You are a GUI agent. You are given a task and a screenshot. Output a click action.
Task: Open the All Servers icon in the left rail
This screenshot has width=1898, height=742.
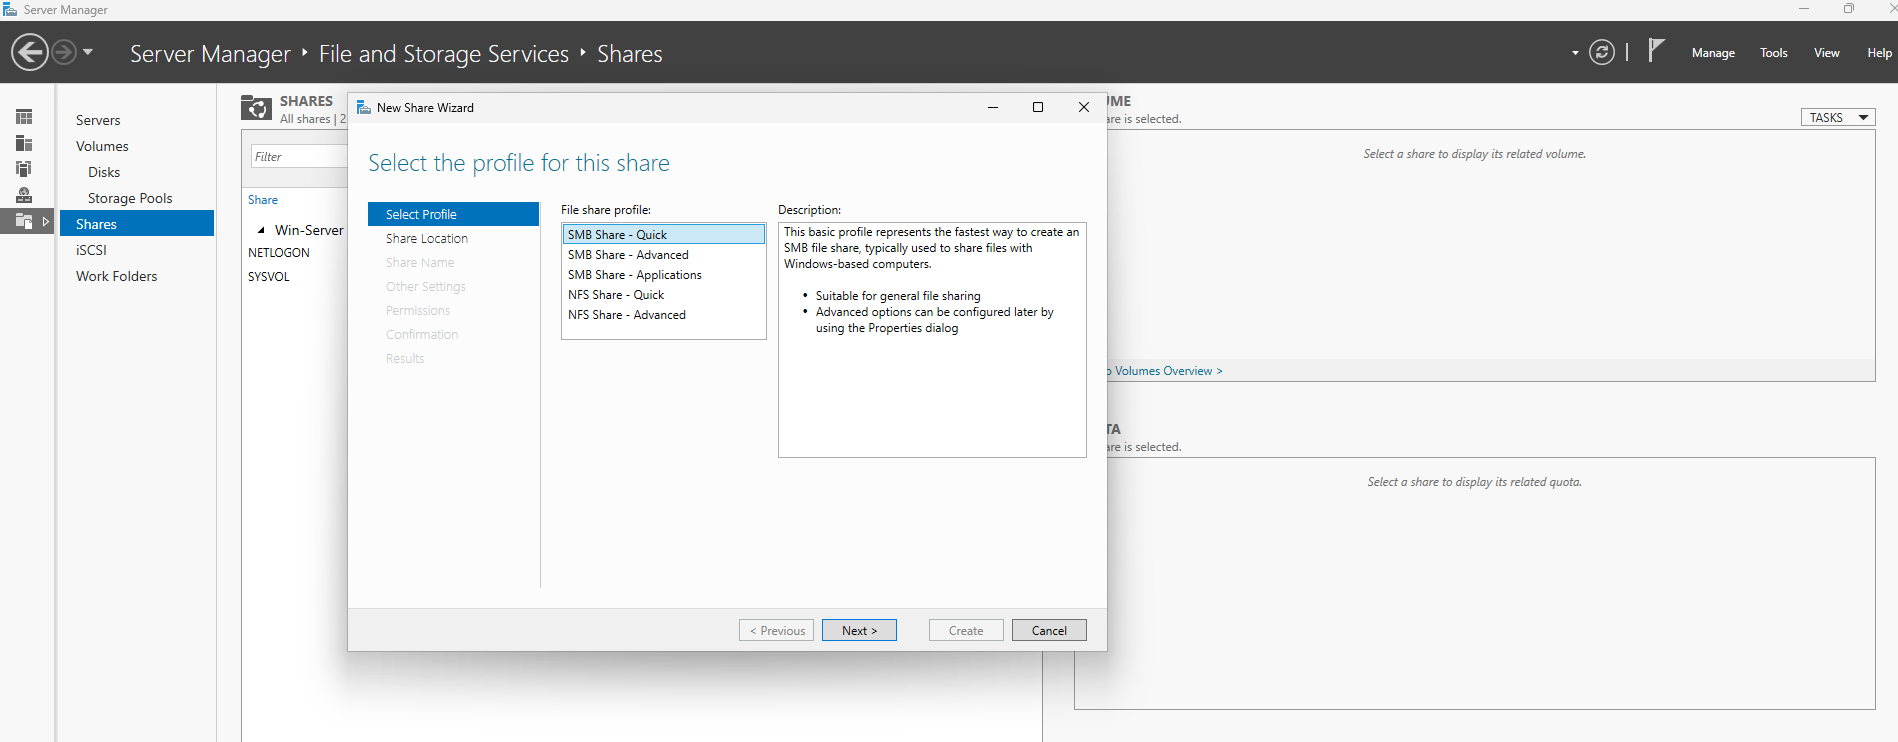click(x=24, y=169)
